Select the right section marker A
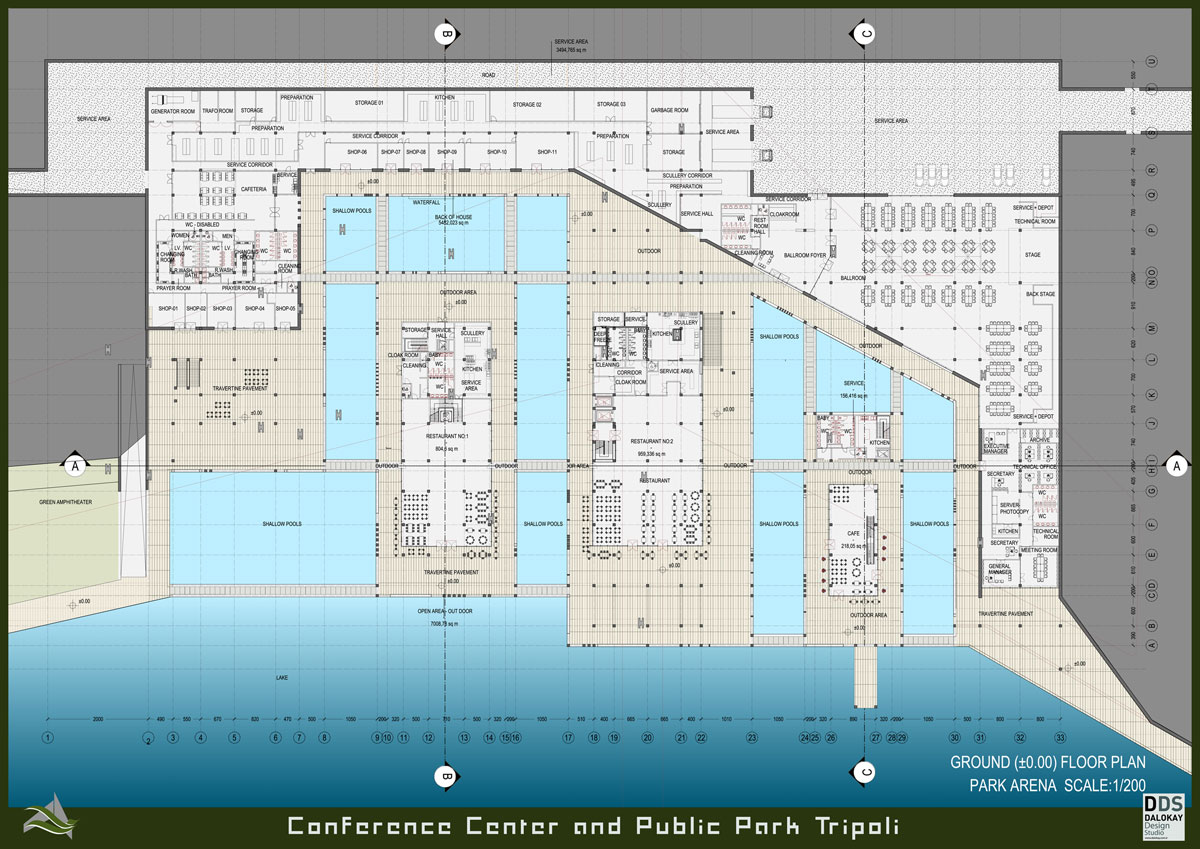Screen dimensions: 1200x849 pyautogui.click(x=1176, y=465)
